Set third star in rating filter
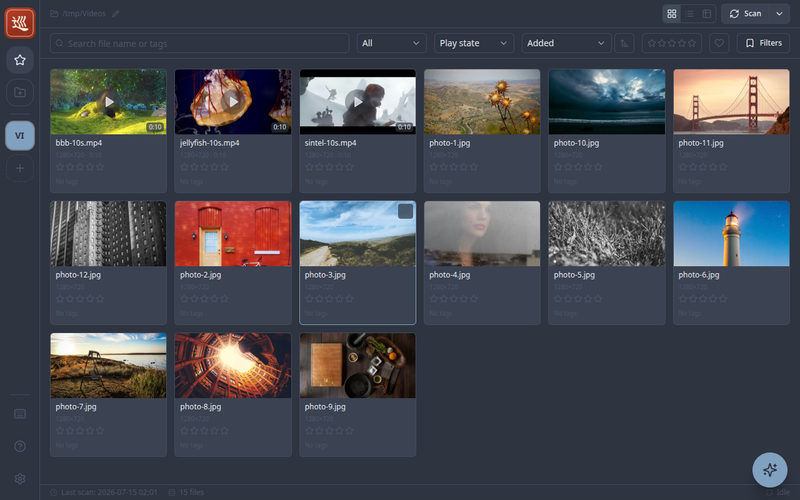 (x=671, y=43)
